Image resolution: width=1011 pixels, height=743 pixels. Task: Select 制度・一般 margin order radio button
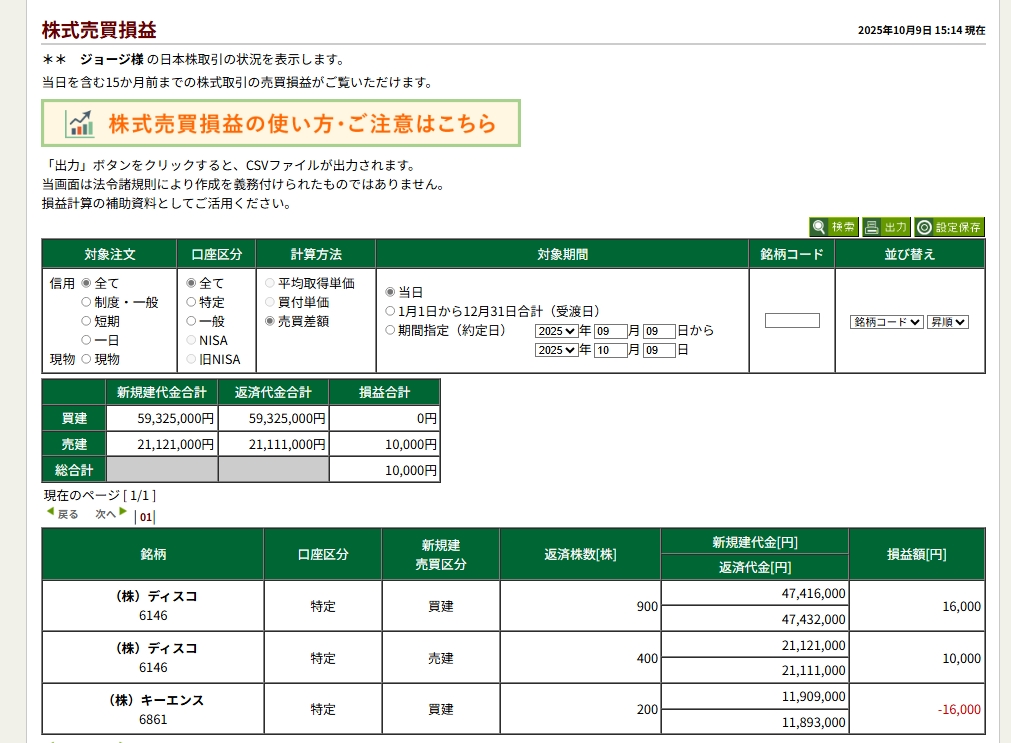pyautogui.click(x=86, y=302)
